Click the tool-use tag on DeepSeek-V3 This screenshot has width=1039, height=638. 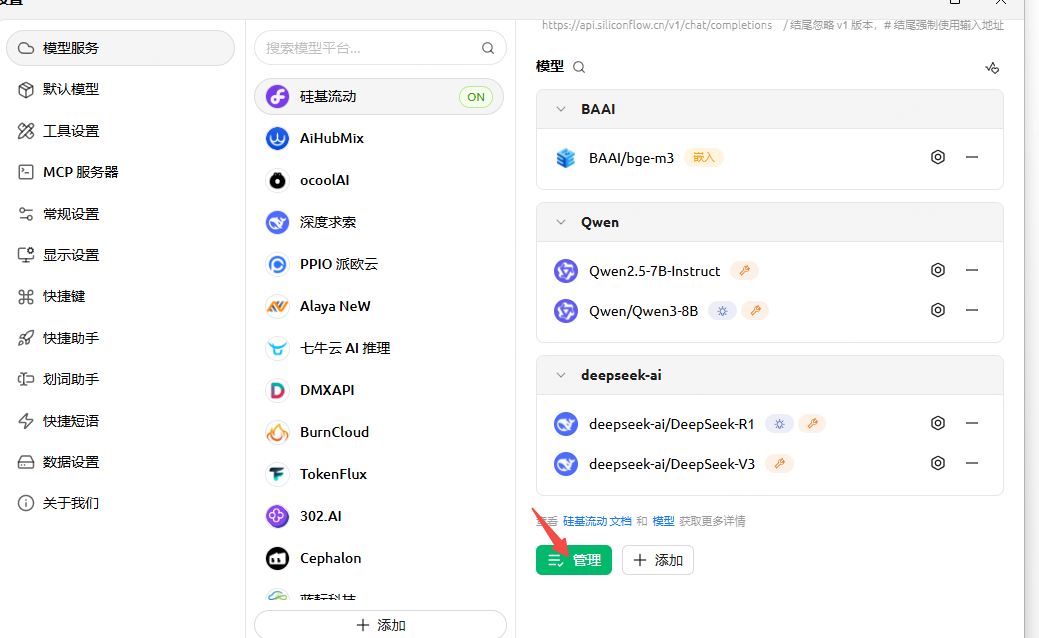pyautogui.click(x=779, y=464)
